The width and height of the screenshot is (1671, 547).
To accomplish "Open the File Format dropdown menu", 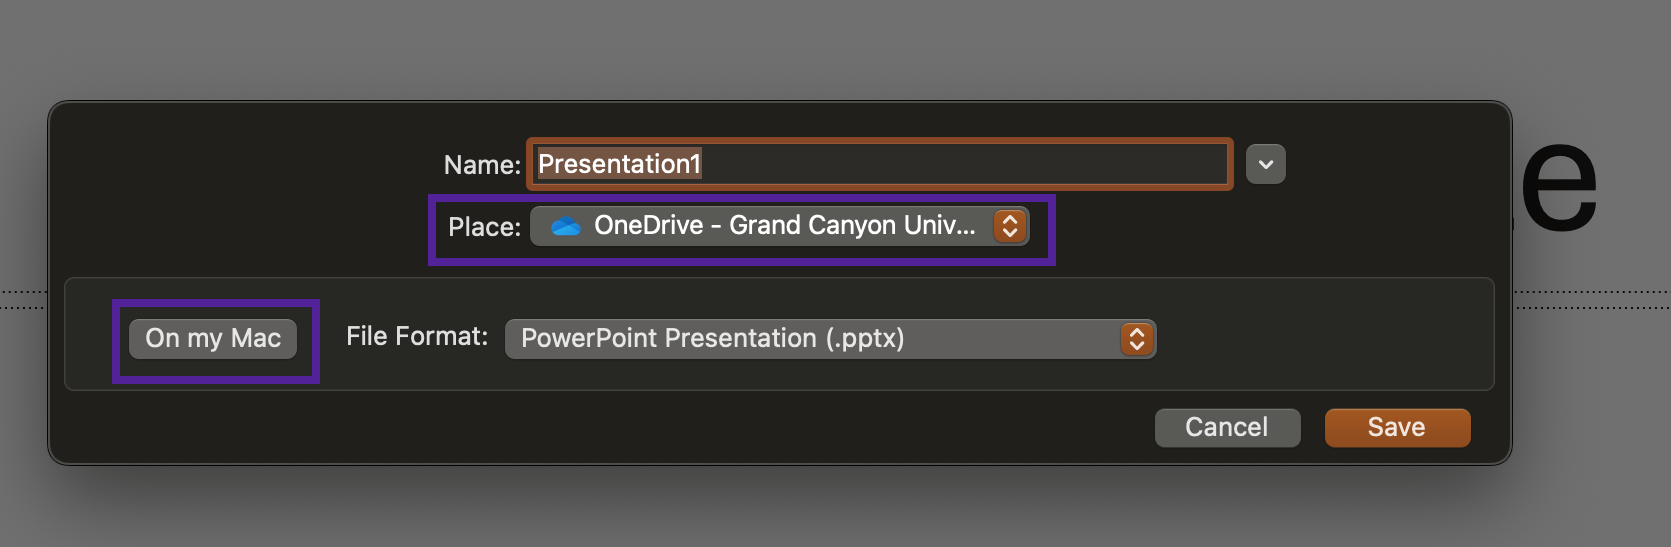I will [x=830, y=339].
